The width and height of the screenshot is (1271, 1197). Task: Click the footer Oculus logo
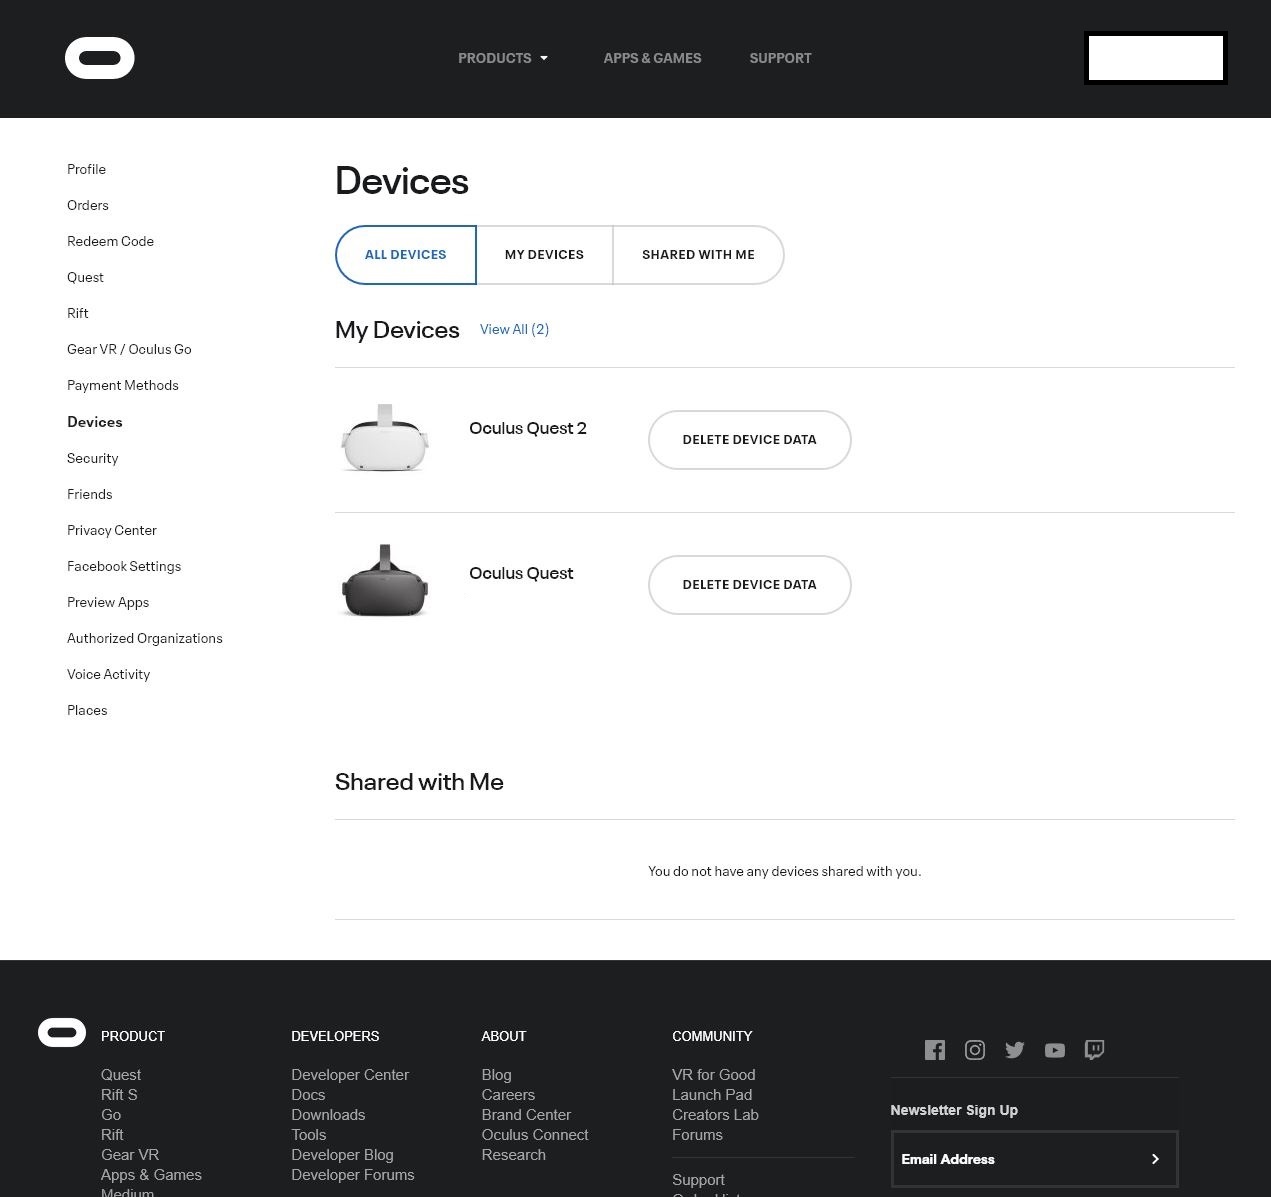(62, 1033)
